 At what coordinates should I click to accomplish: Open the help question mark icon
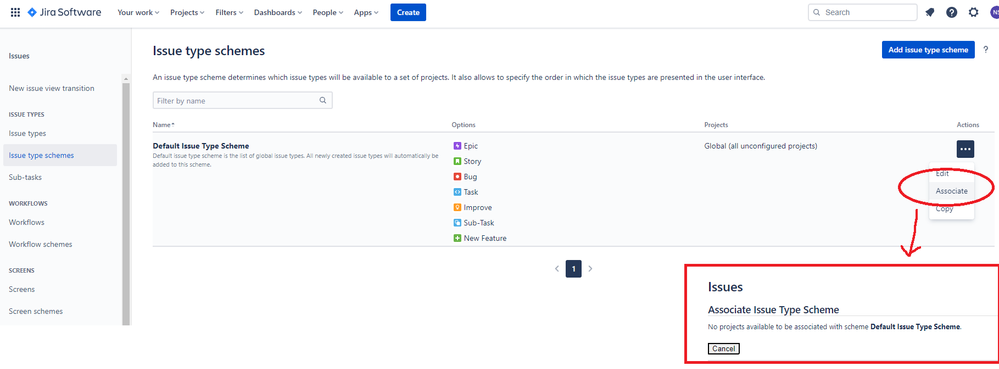tap(951, 12)
